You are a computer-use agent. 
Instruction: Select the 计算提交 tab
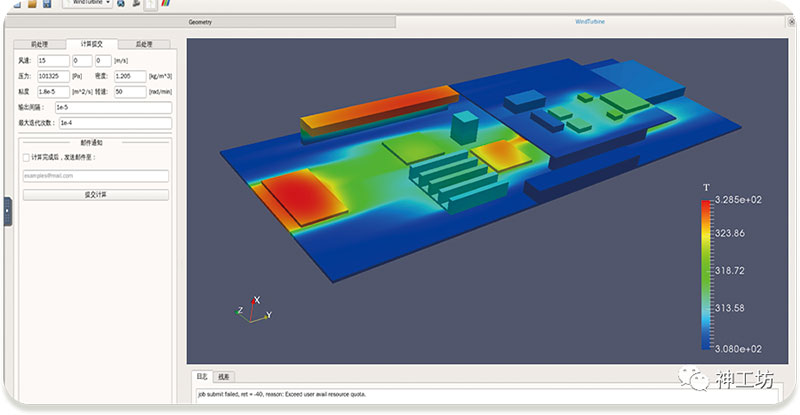(92, 44)
